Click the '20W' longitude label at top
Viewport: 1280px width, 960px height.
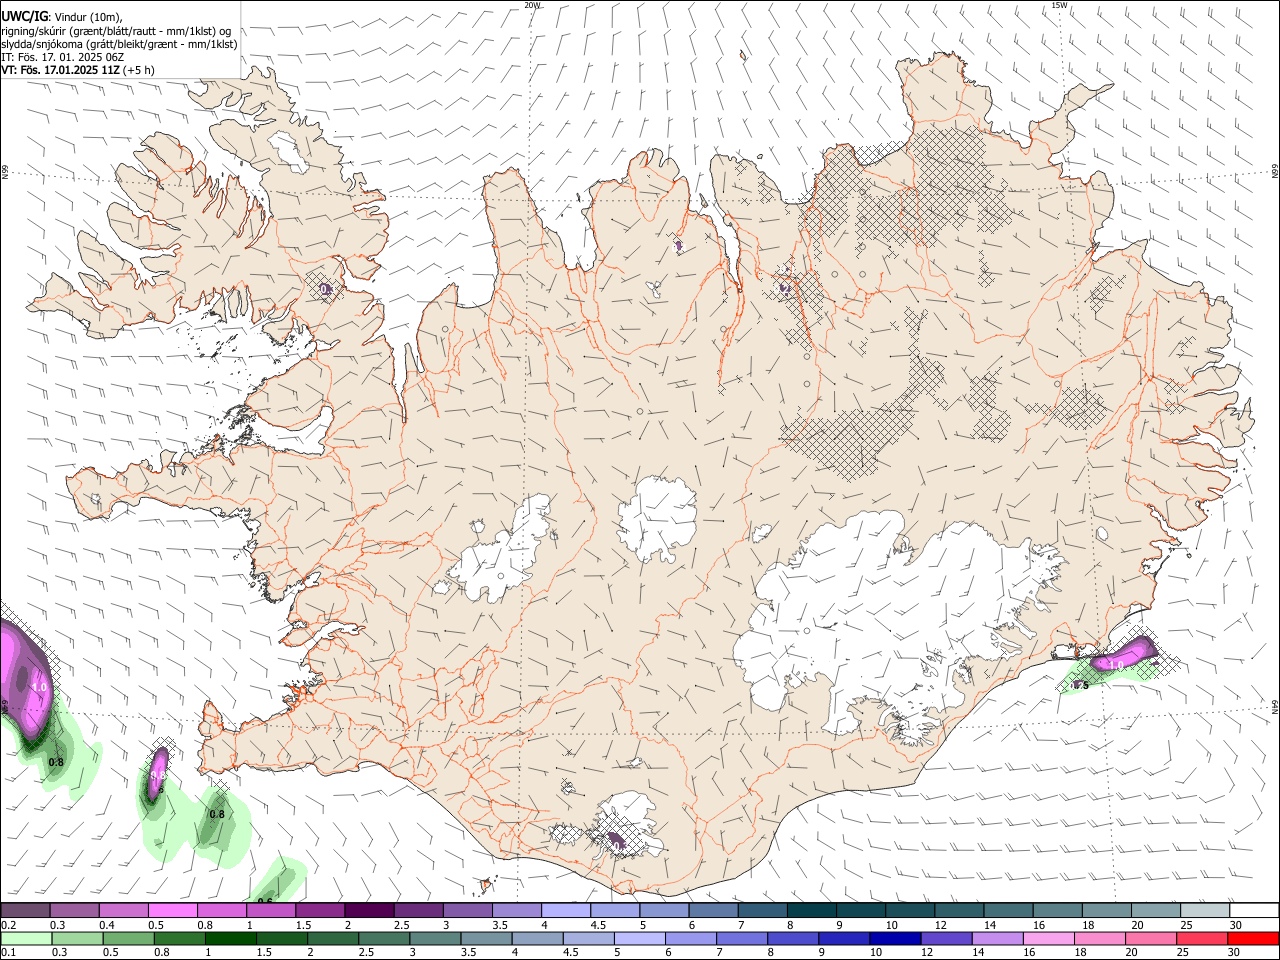click(x=532, y=5)
